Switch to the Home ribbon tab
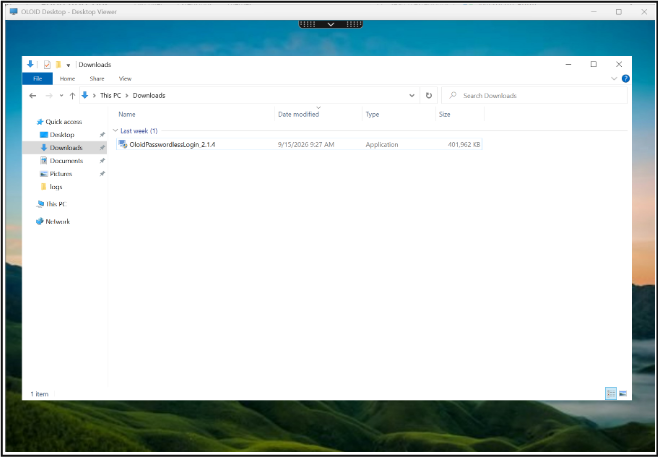Screen dimensions: 658x457 [67, 78]
